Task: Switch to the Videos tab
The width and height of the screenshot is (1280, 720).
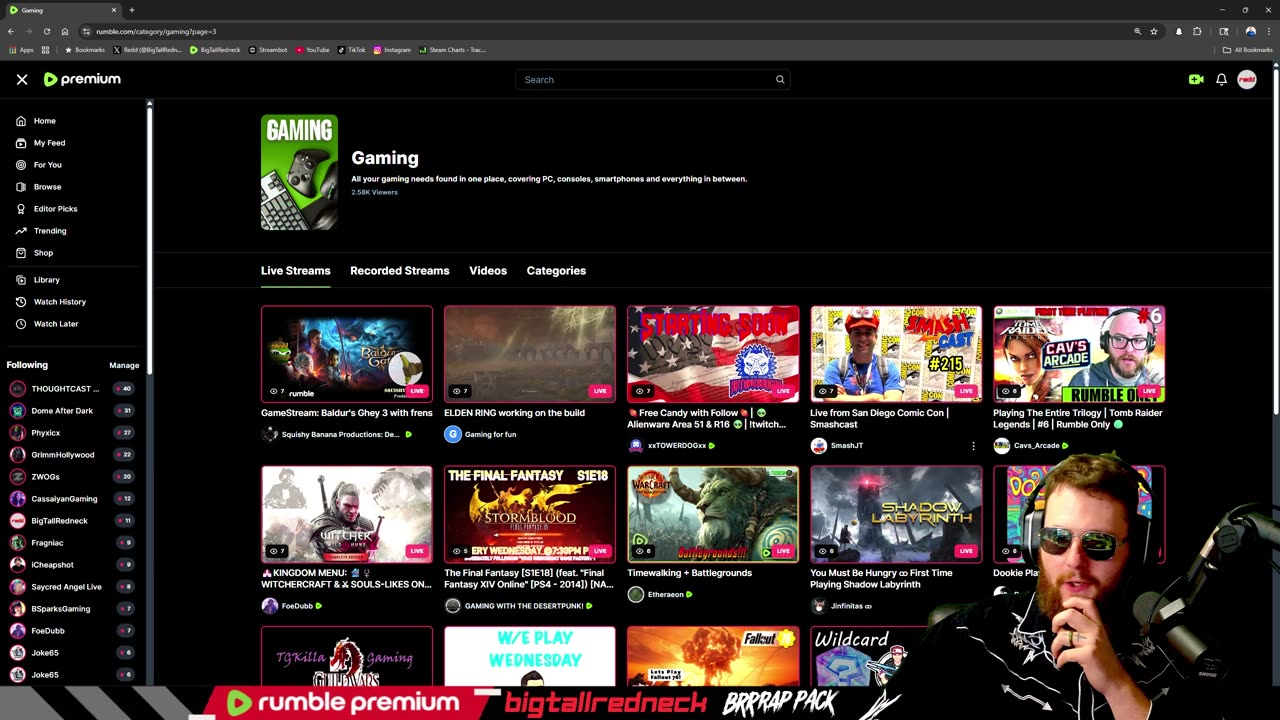Action: coord(488,271)
